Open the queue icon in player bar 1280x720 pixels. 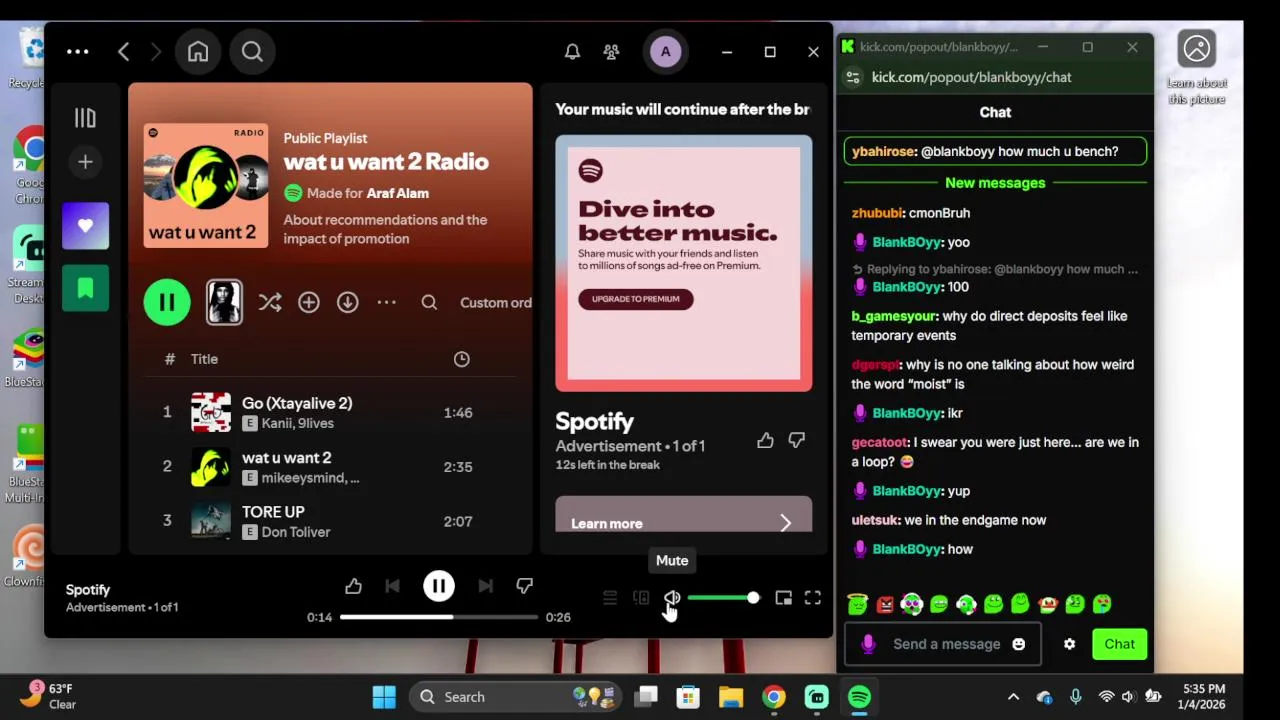pos(610,598)
